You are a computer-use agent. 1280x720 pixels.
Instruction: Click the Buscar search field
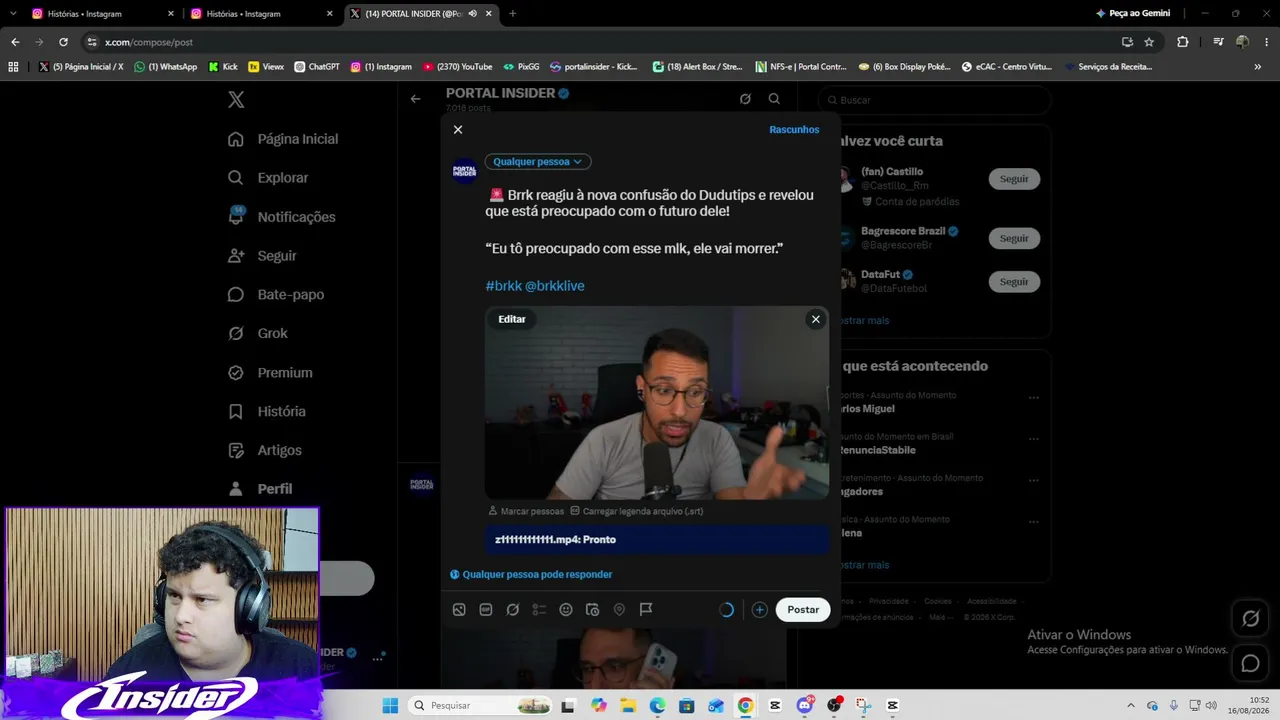[x=935, y=100]
